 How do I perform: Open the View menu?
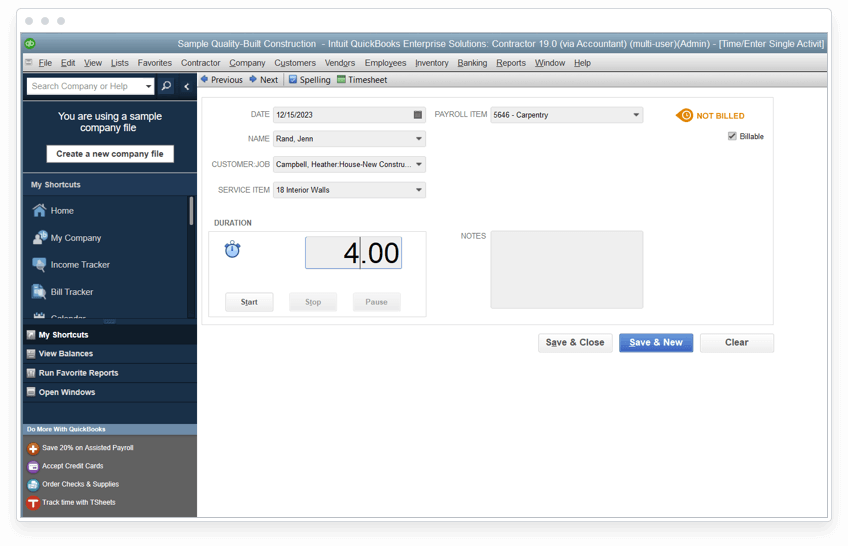(x=93, y=63)
